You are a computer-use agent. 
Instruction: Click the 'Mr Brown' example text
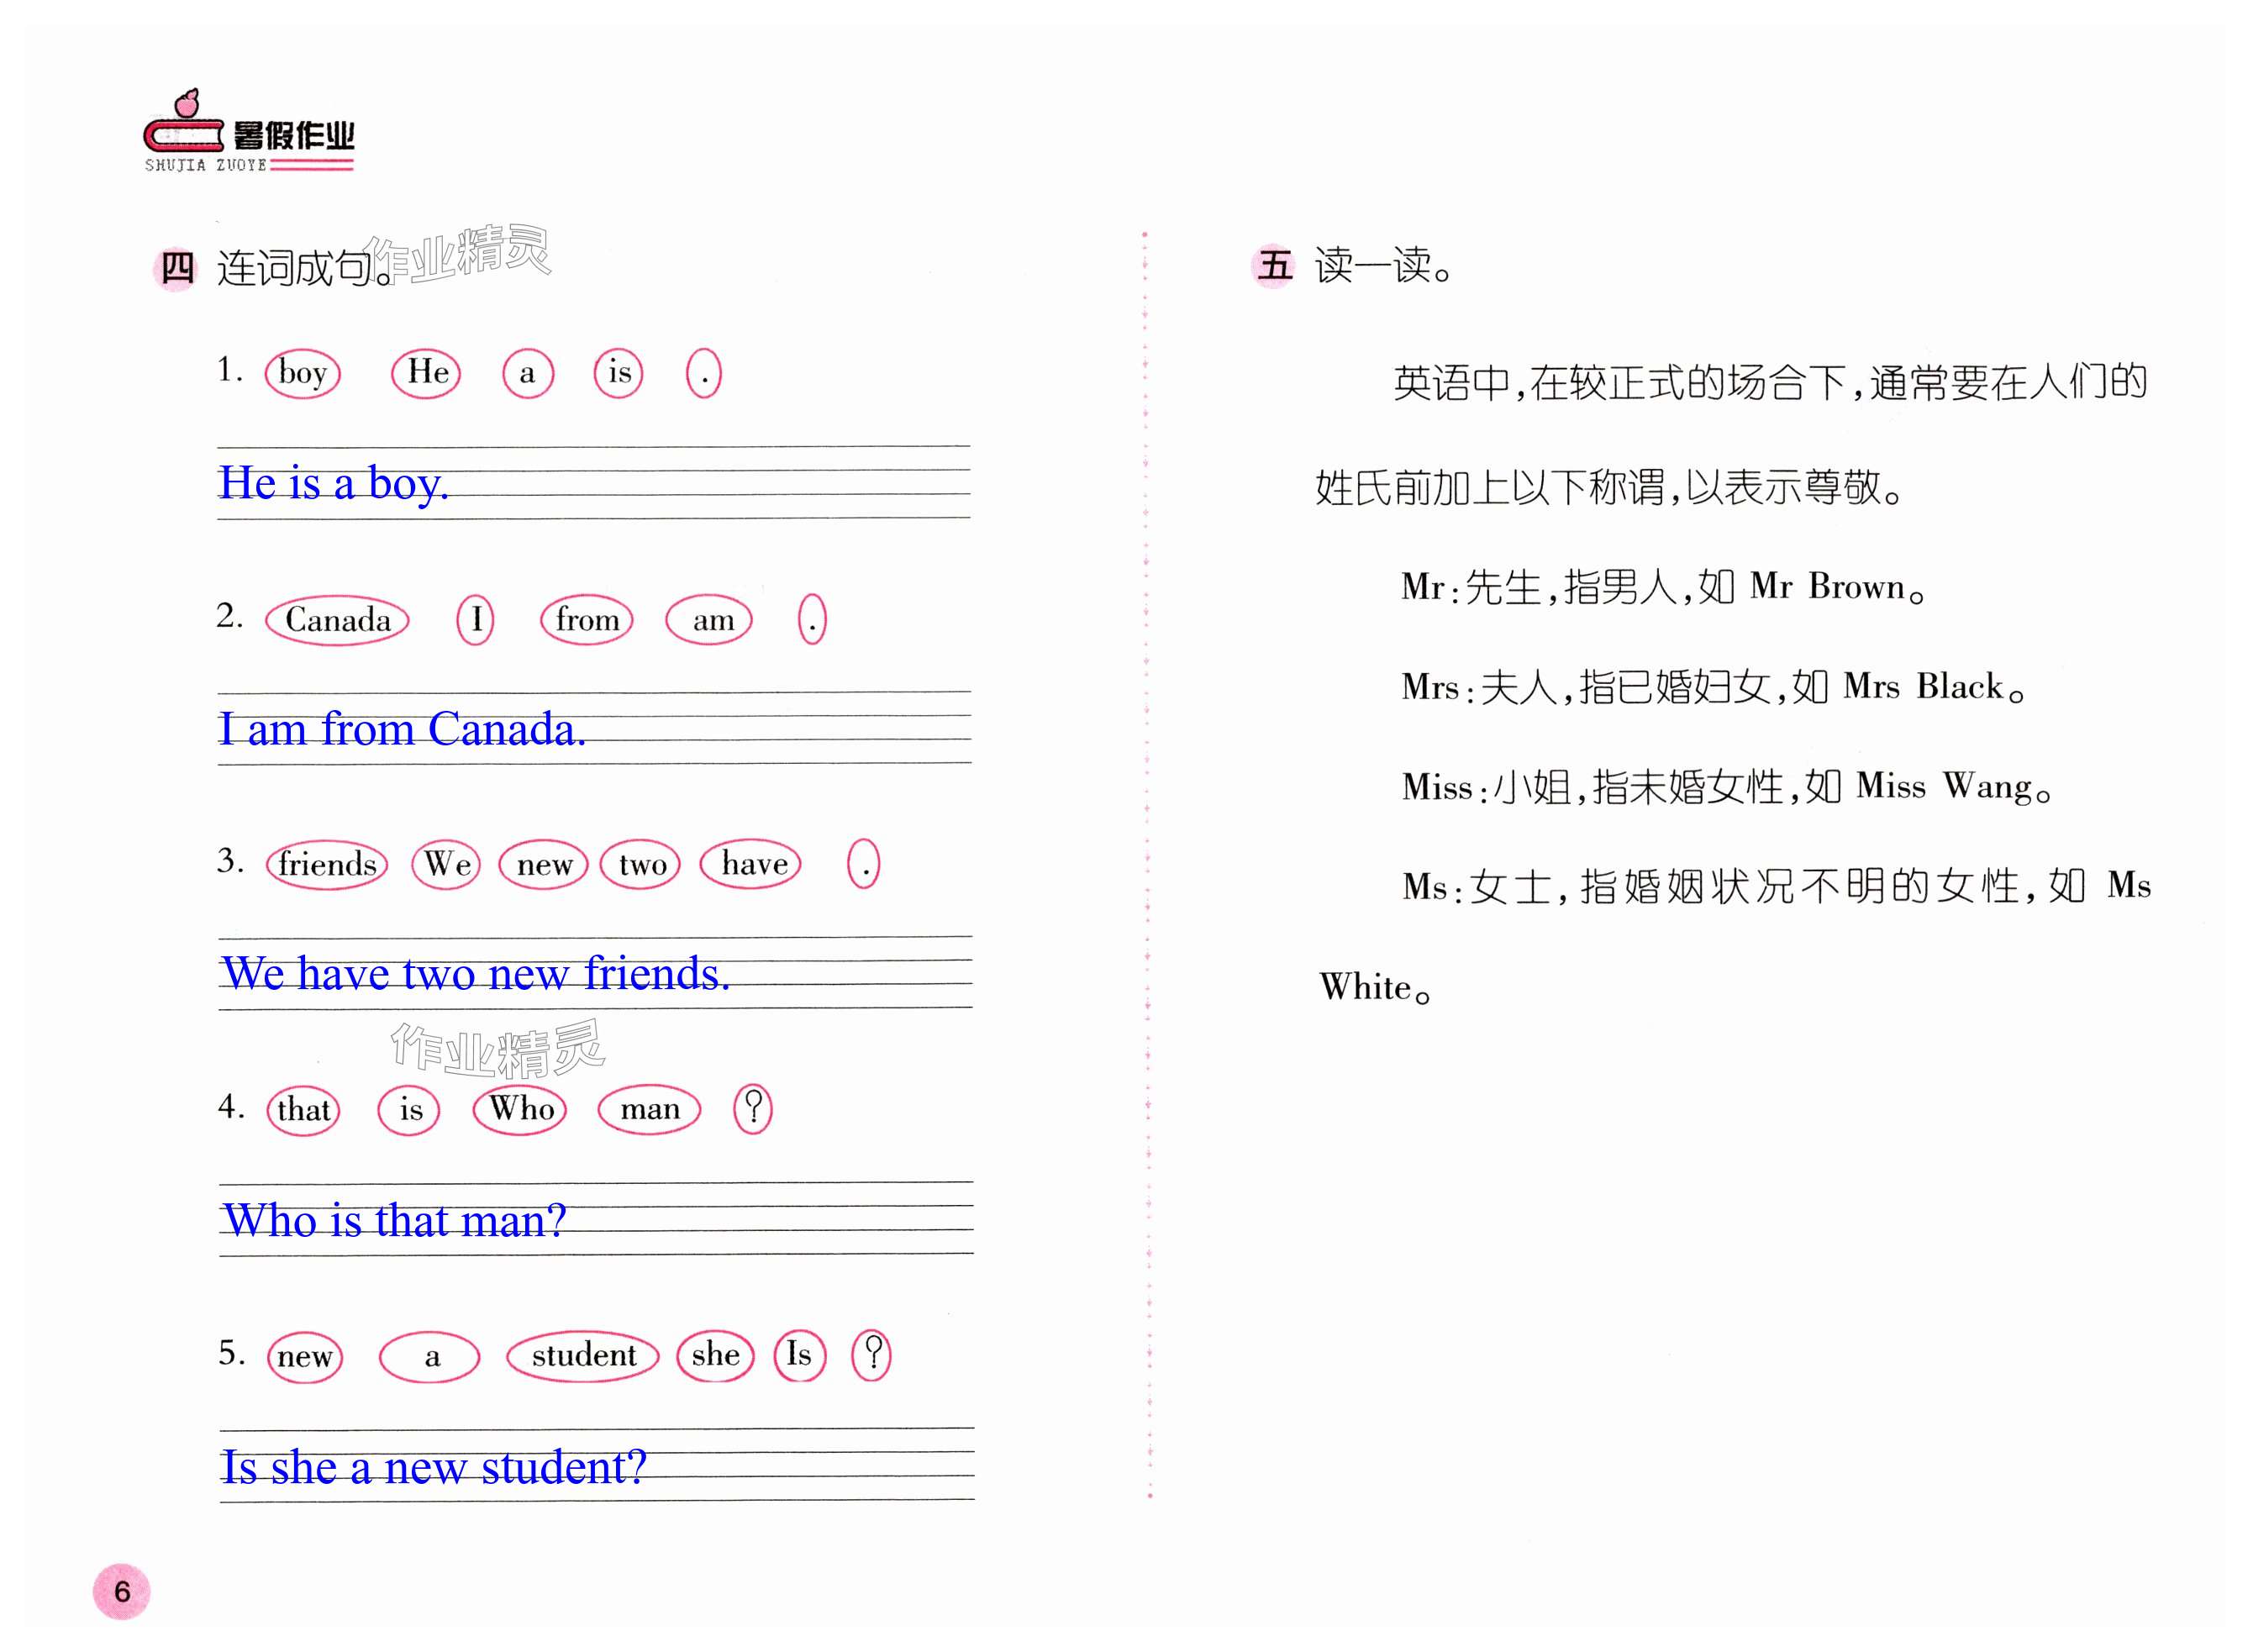[x=1827, y=587]
